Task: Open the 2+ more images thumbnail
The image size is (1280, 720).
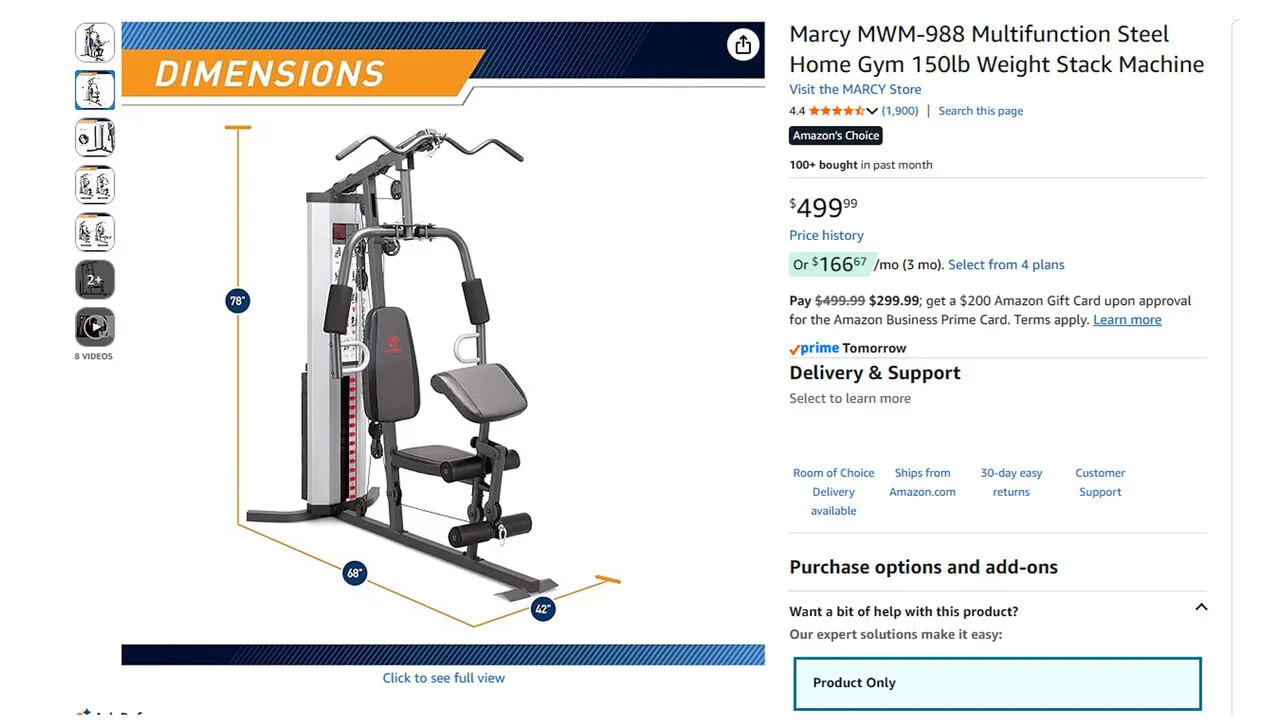Action: click(95, 280)
